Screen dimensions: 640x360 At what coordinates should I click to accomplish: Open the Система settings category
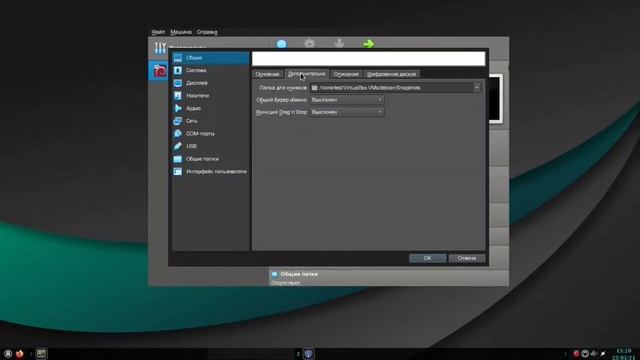(x=210, y=71)
